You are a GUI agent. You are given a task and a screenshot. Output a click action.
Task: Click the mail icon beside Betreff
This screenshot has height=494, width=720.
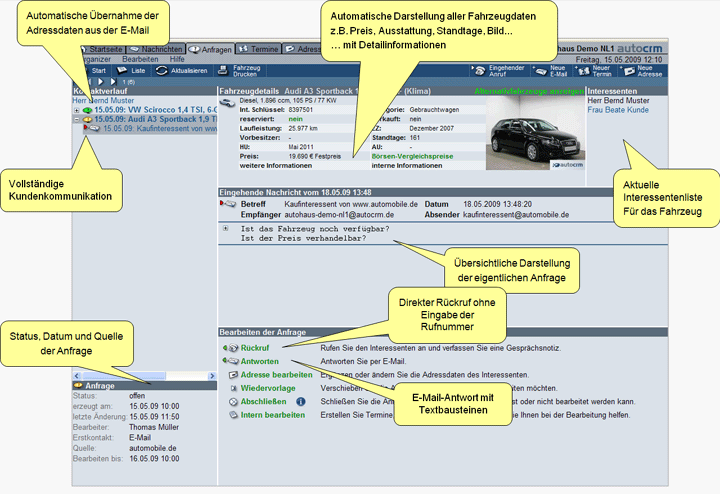[x=228, y=203]
